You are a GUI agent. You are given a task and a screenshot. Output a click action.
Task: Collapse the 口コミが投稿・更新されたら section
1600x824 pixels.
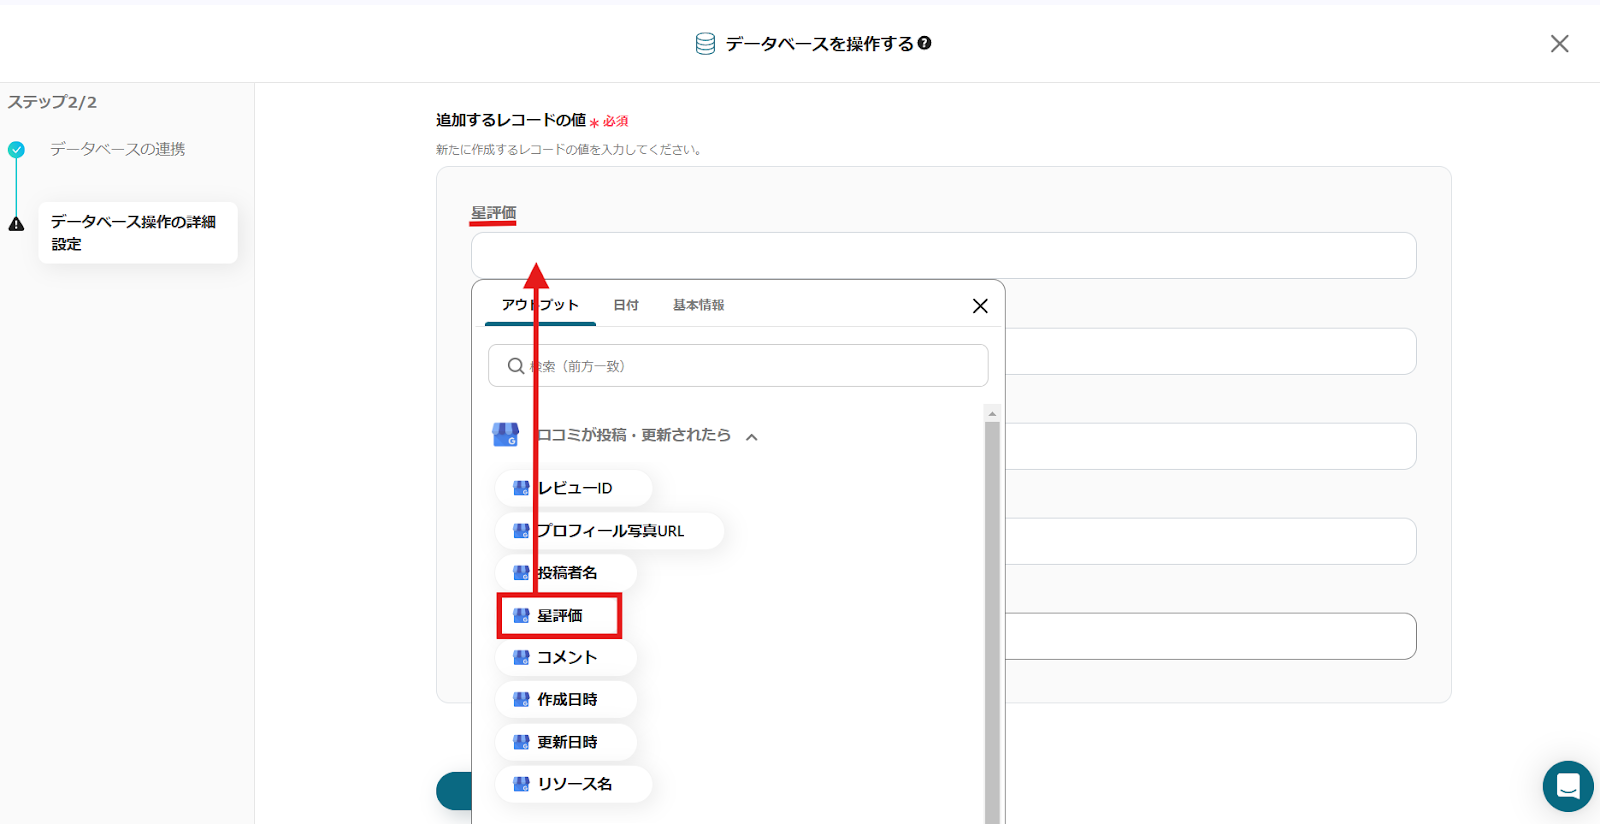click(x=752, y=437)
